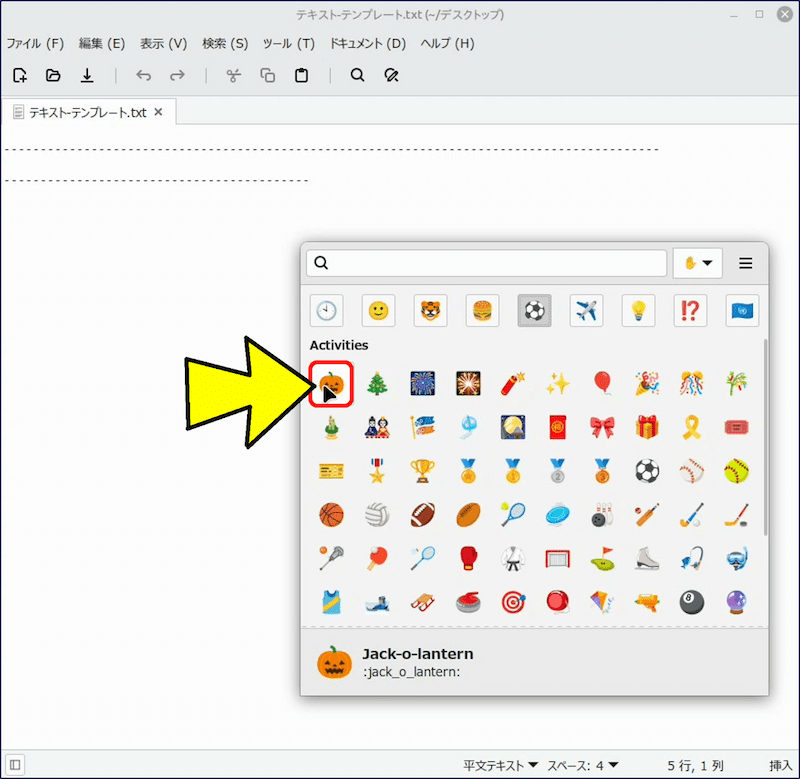Open the emoji picker hamburger menu
Viewport: 800px width, 779px height.
[x=745, y=263]
